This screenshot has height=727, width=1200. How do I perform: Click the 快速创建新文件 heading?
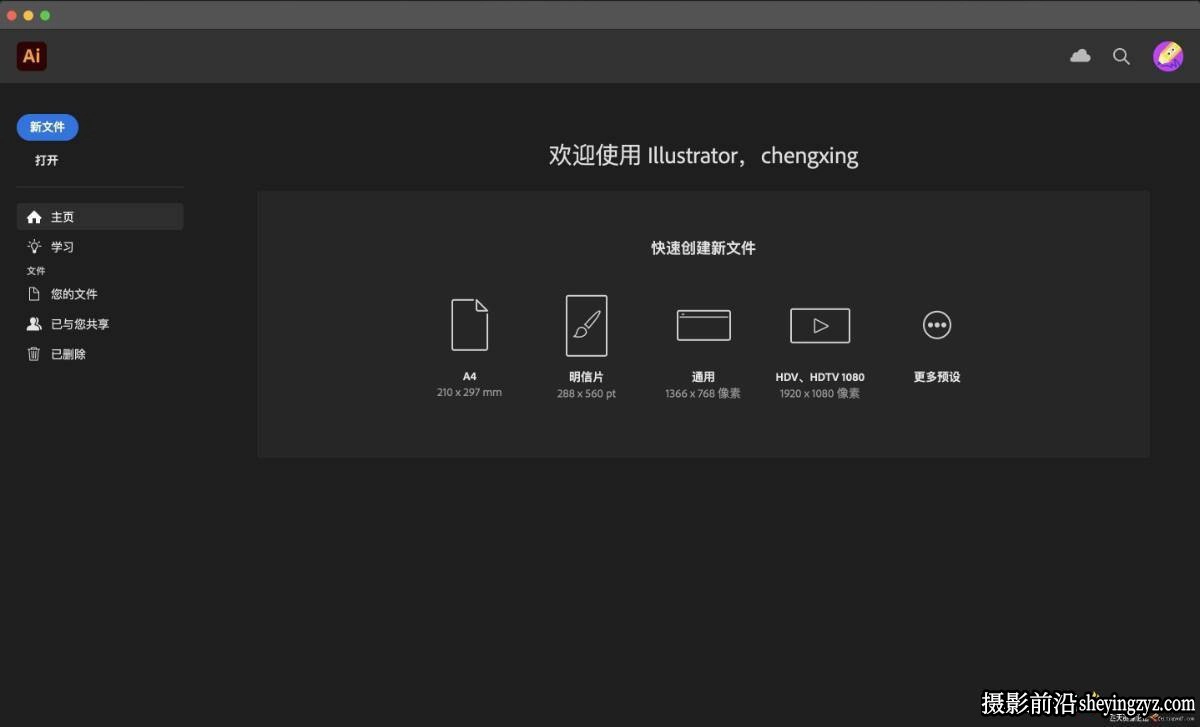point(703,248)
